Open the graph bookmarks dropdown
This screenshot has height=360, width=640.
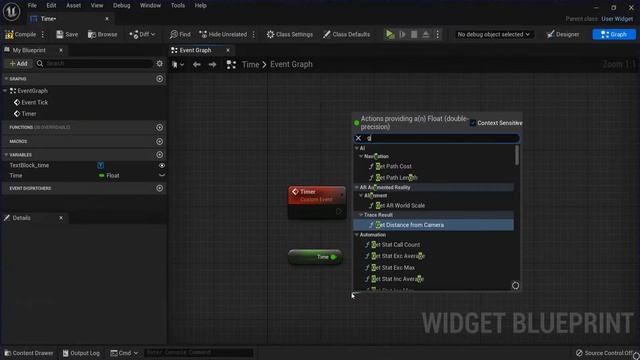point(178,64)
